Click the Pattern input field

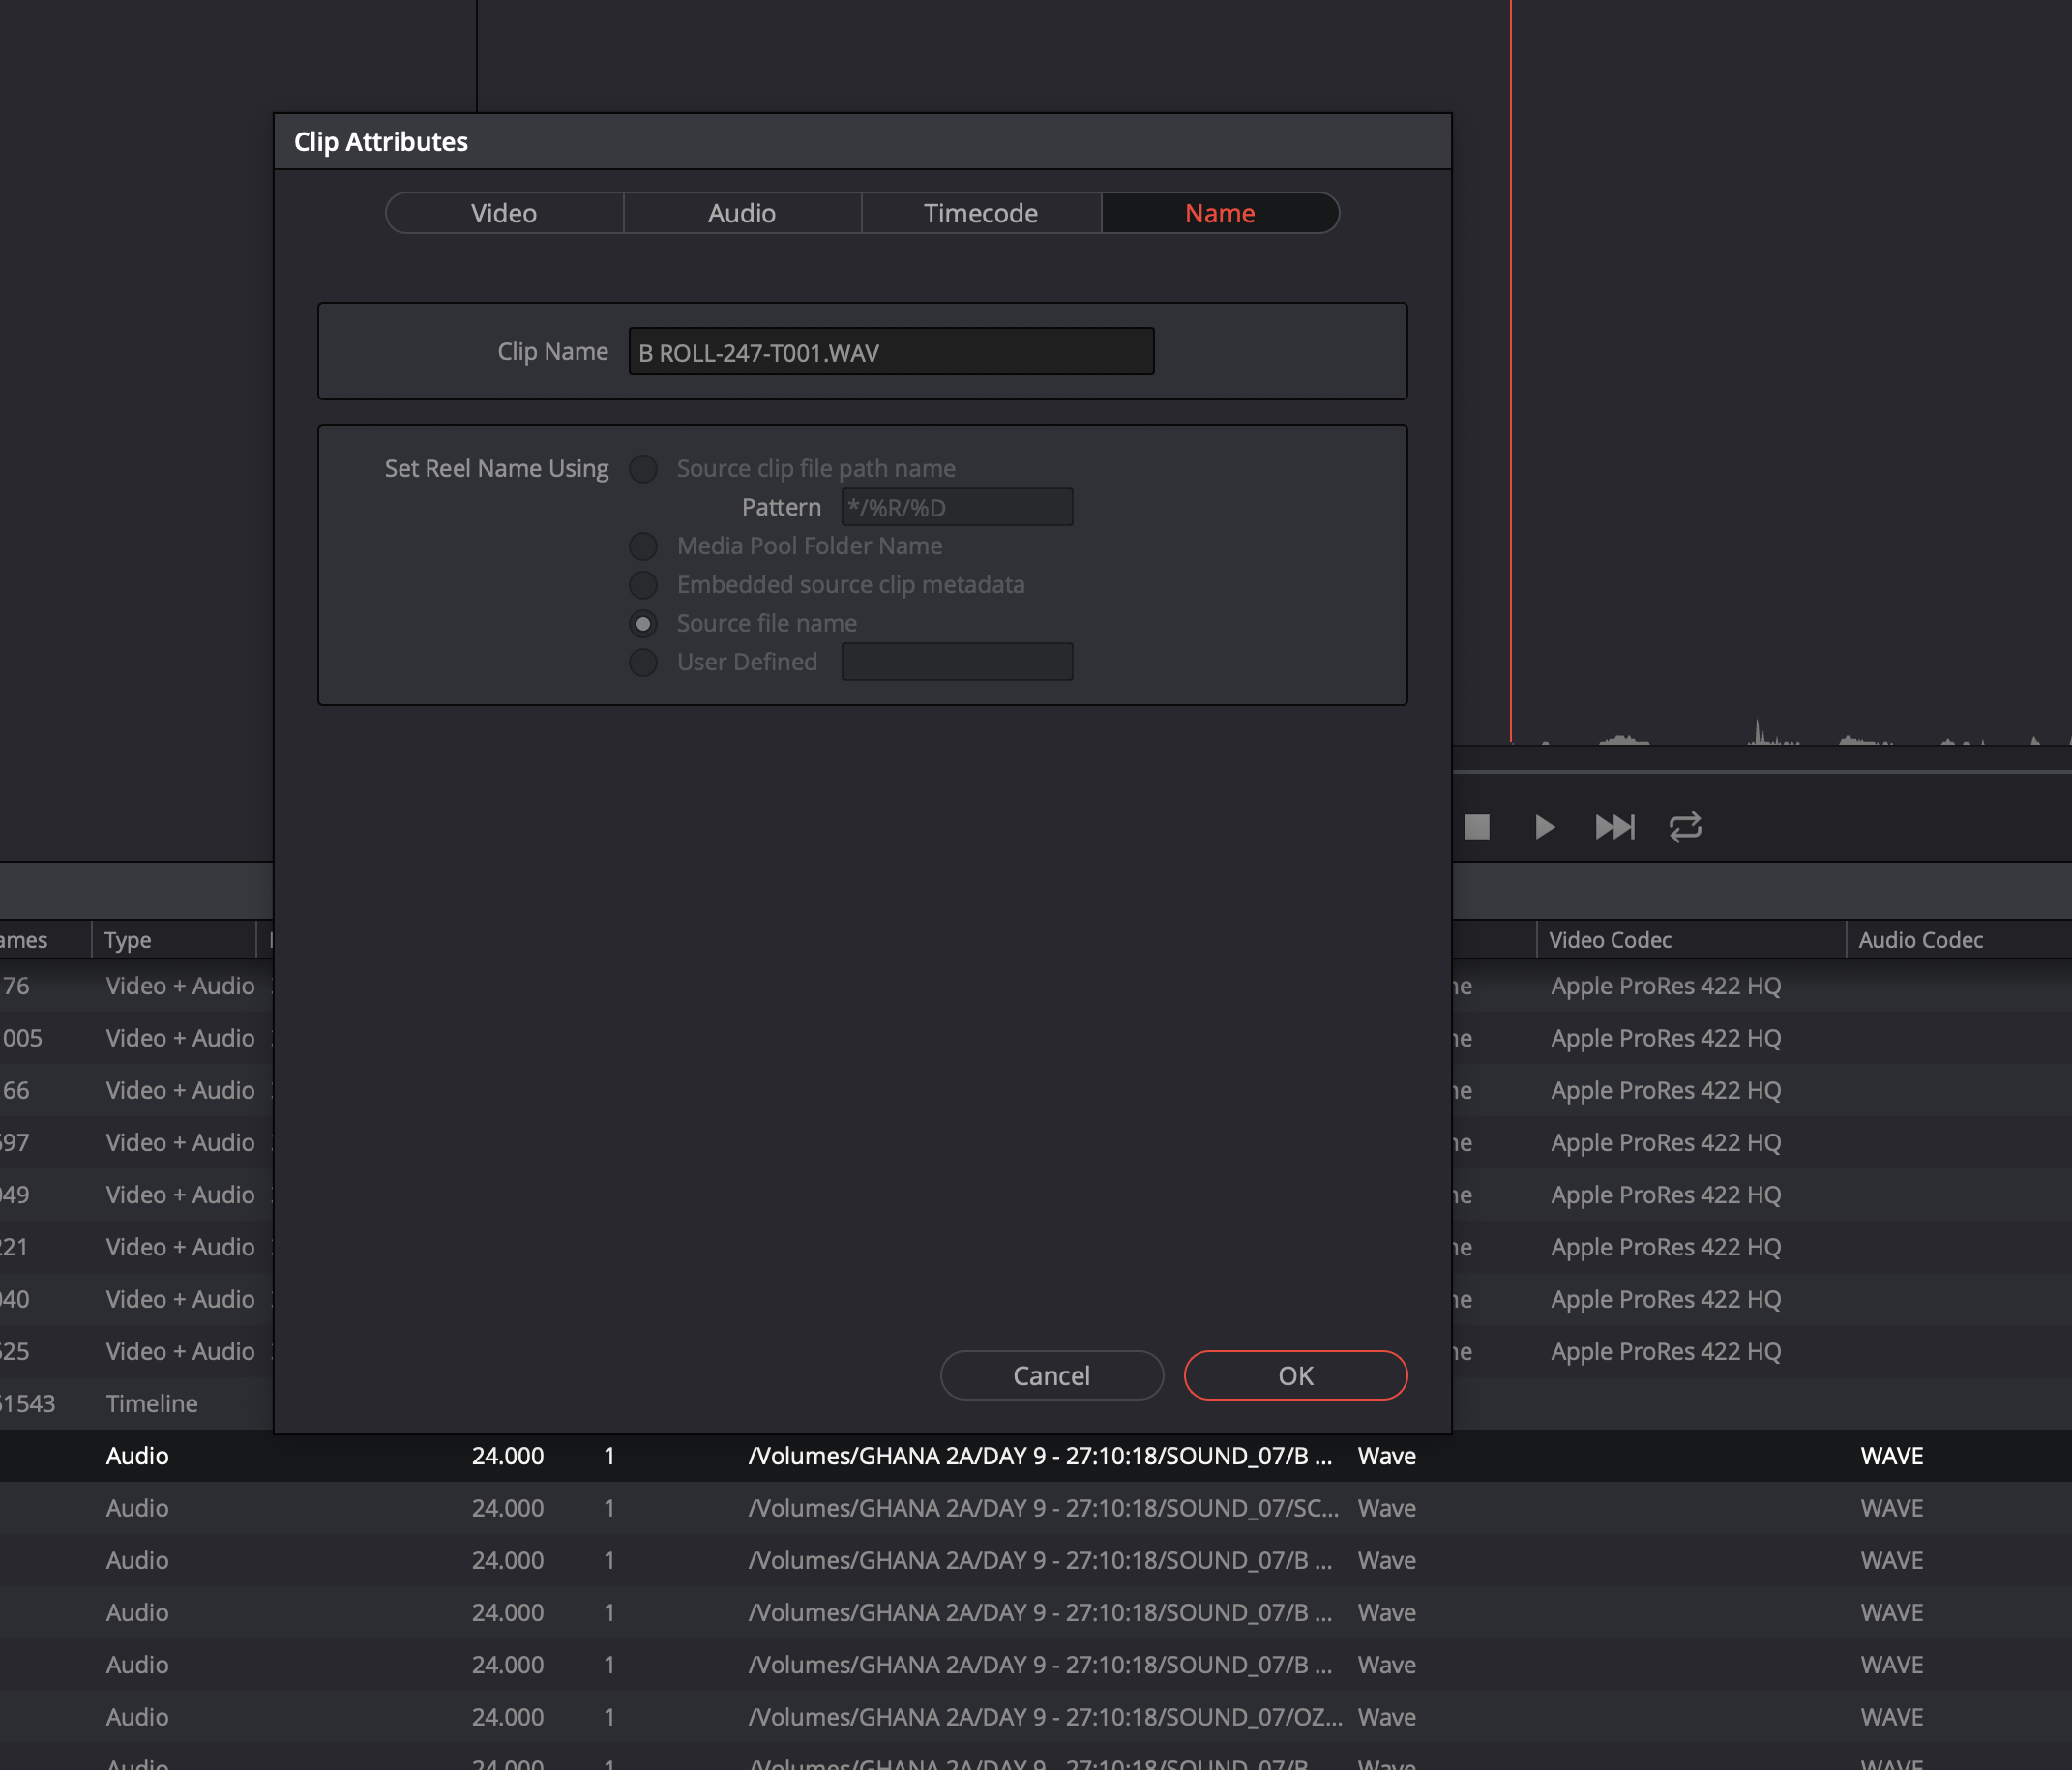click(x=957, y=507)
